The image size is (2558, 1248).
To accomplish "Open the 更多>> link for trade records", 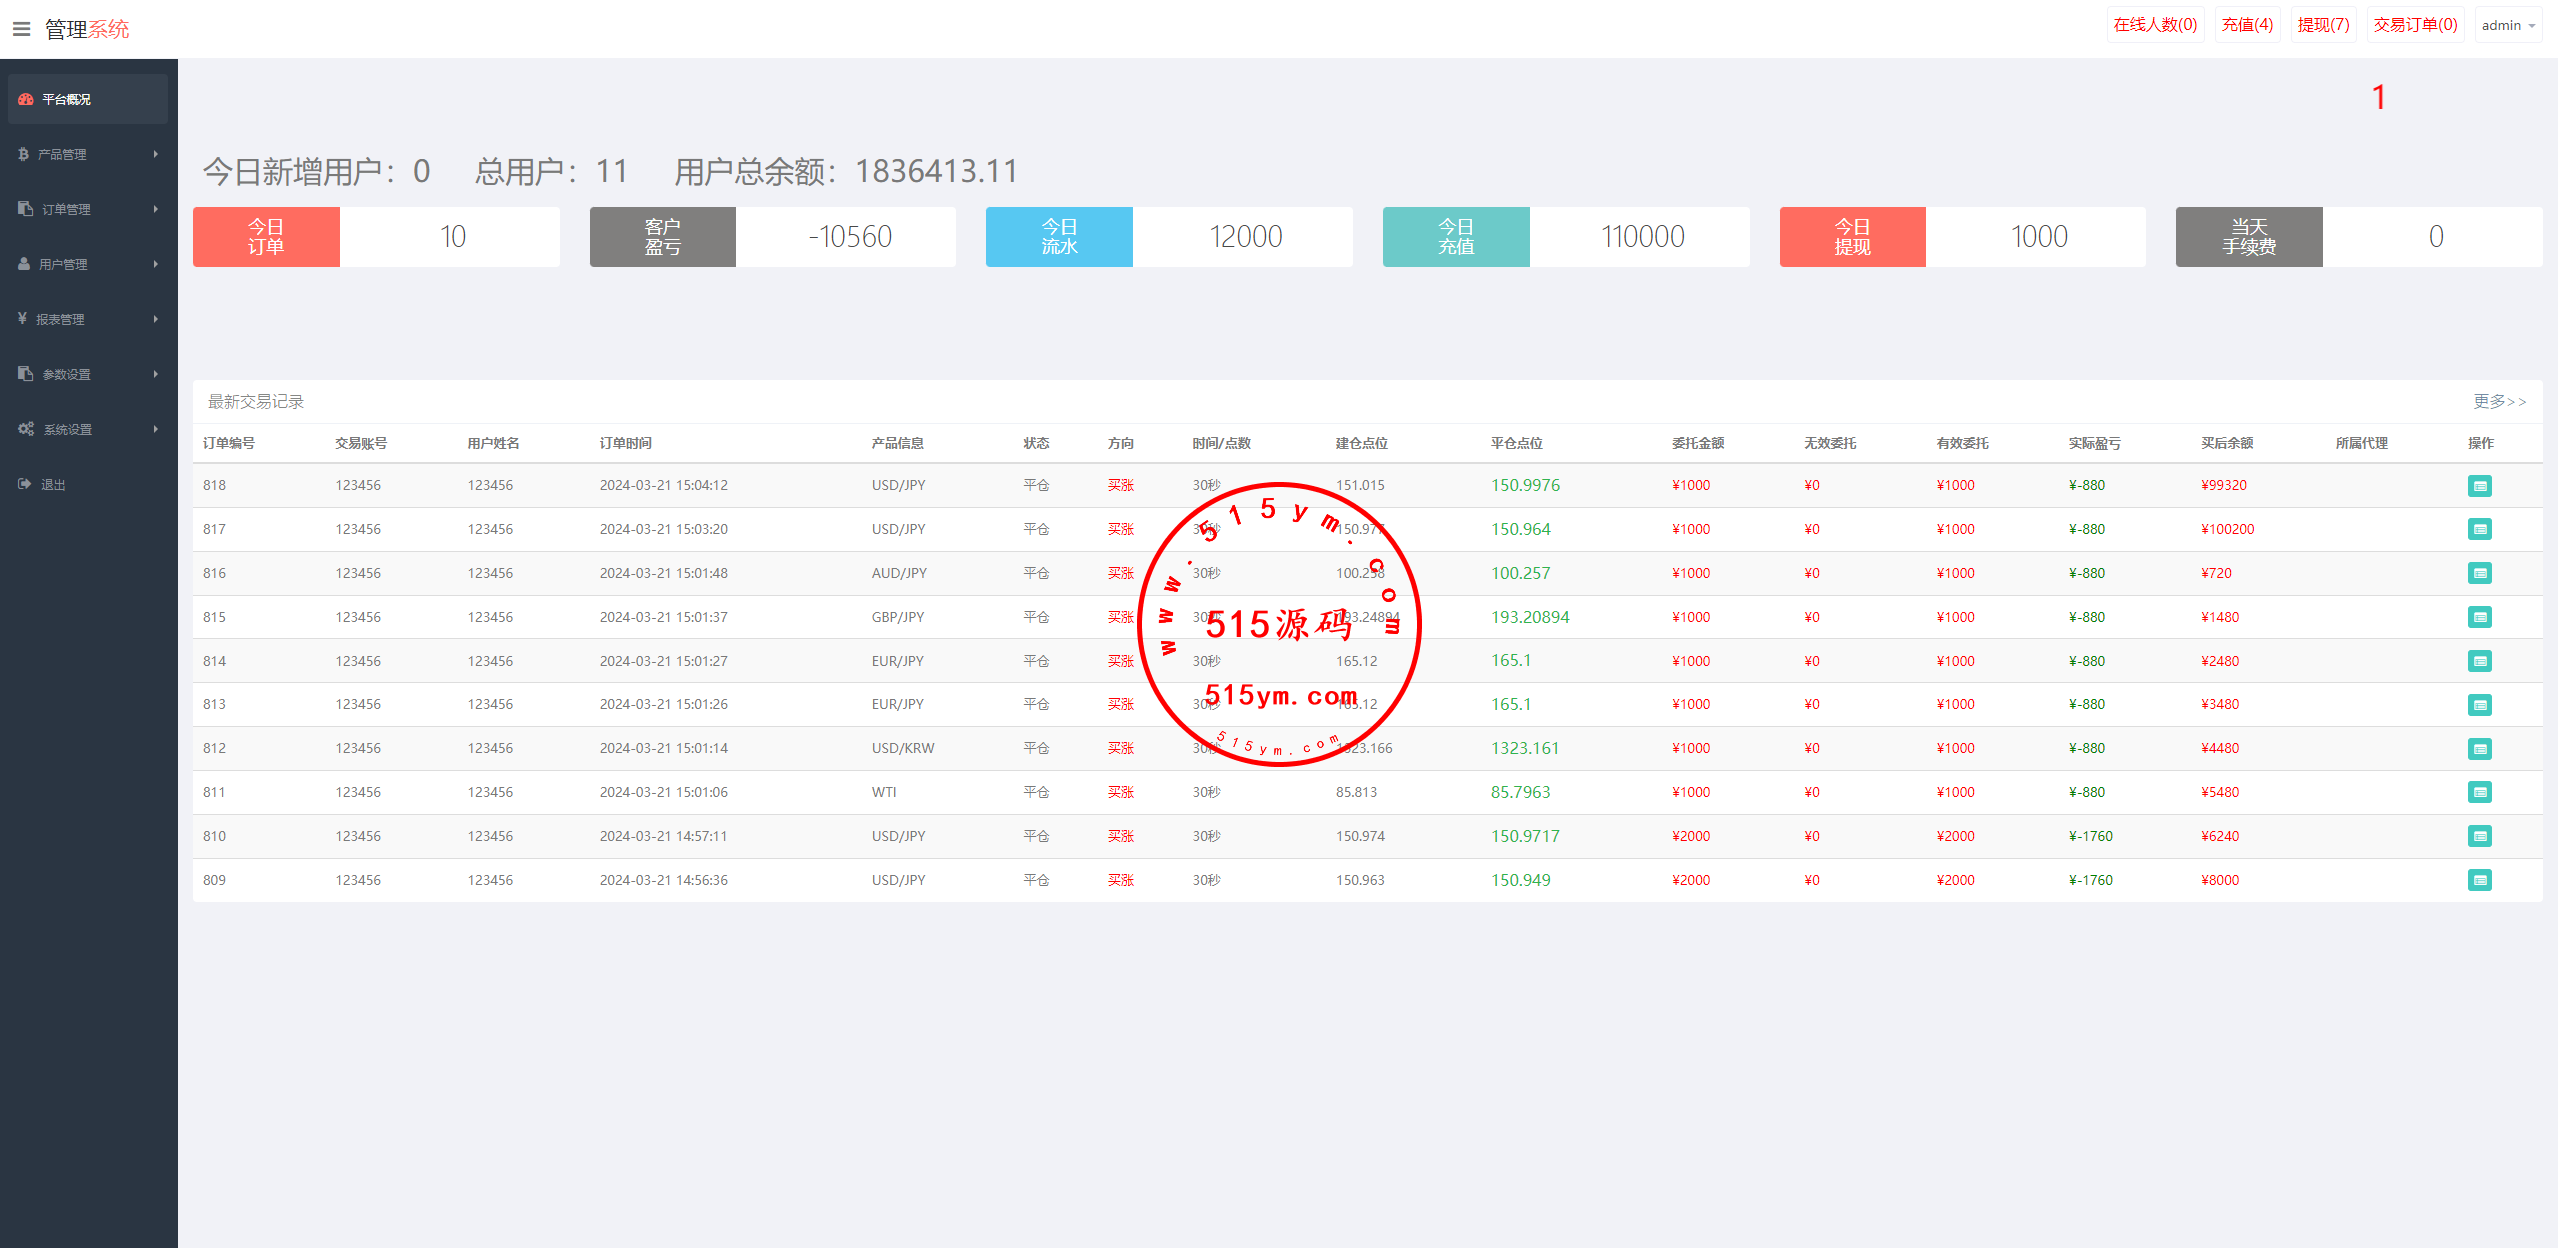I will (x=2499, y=401).
